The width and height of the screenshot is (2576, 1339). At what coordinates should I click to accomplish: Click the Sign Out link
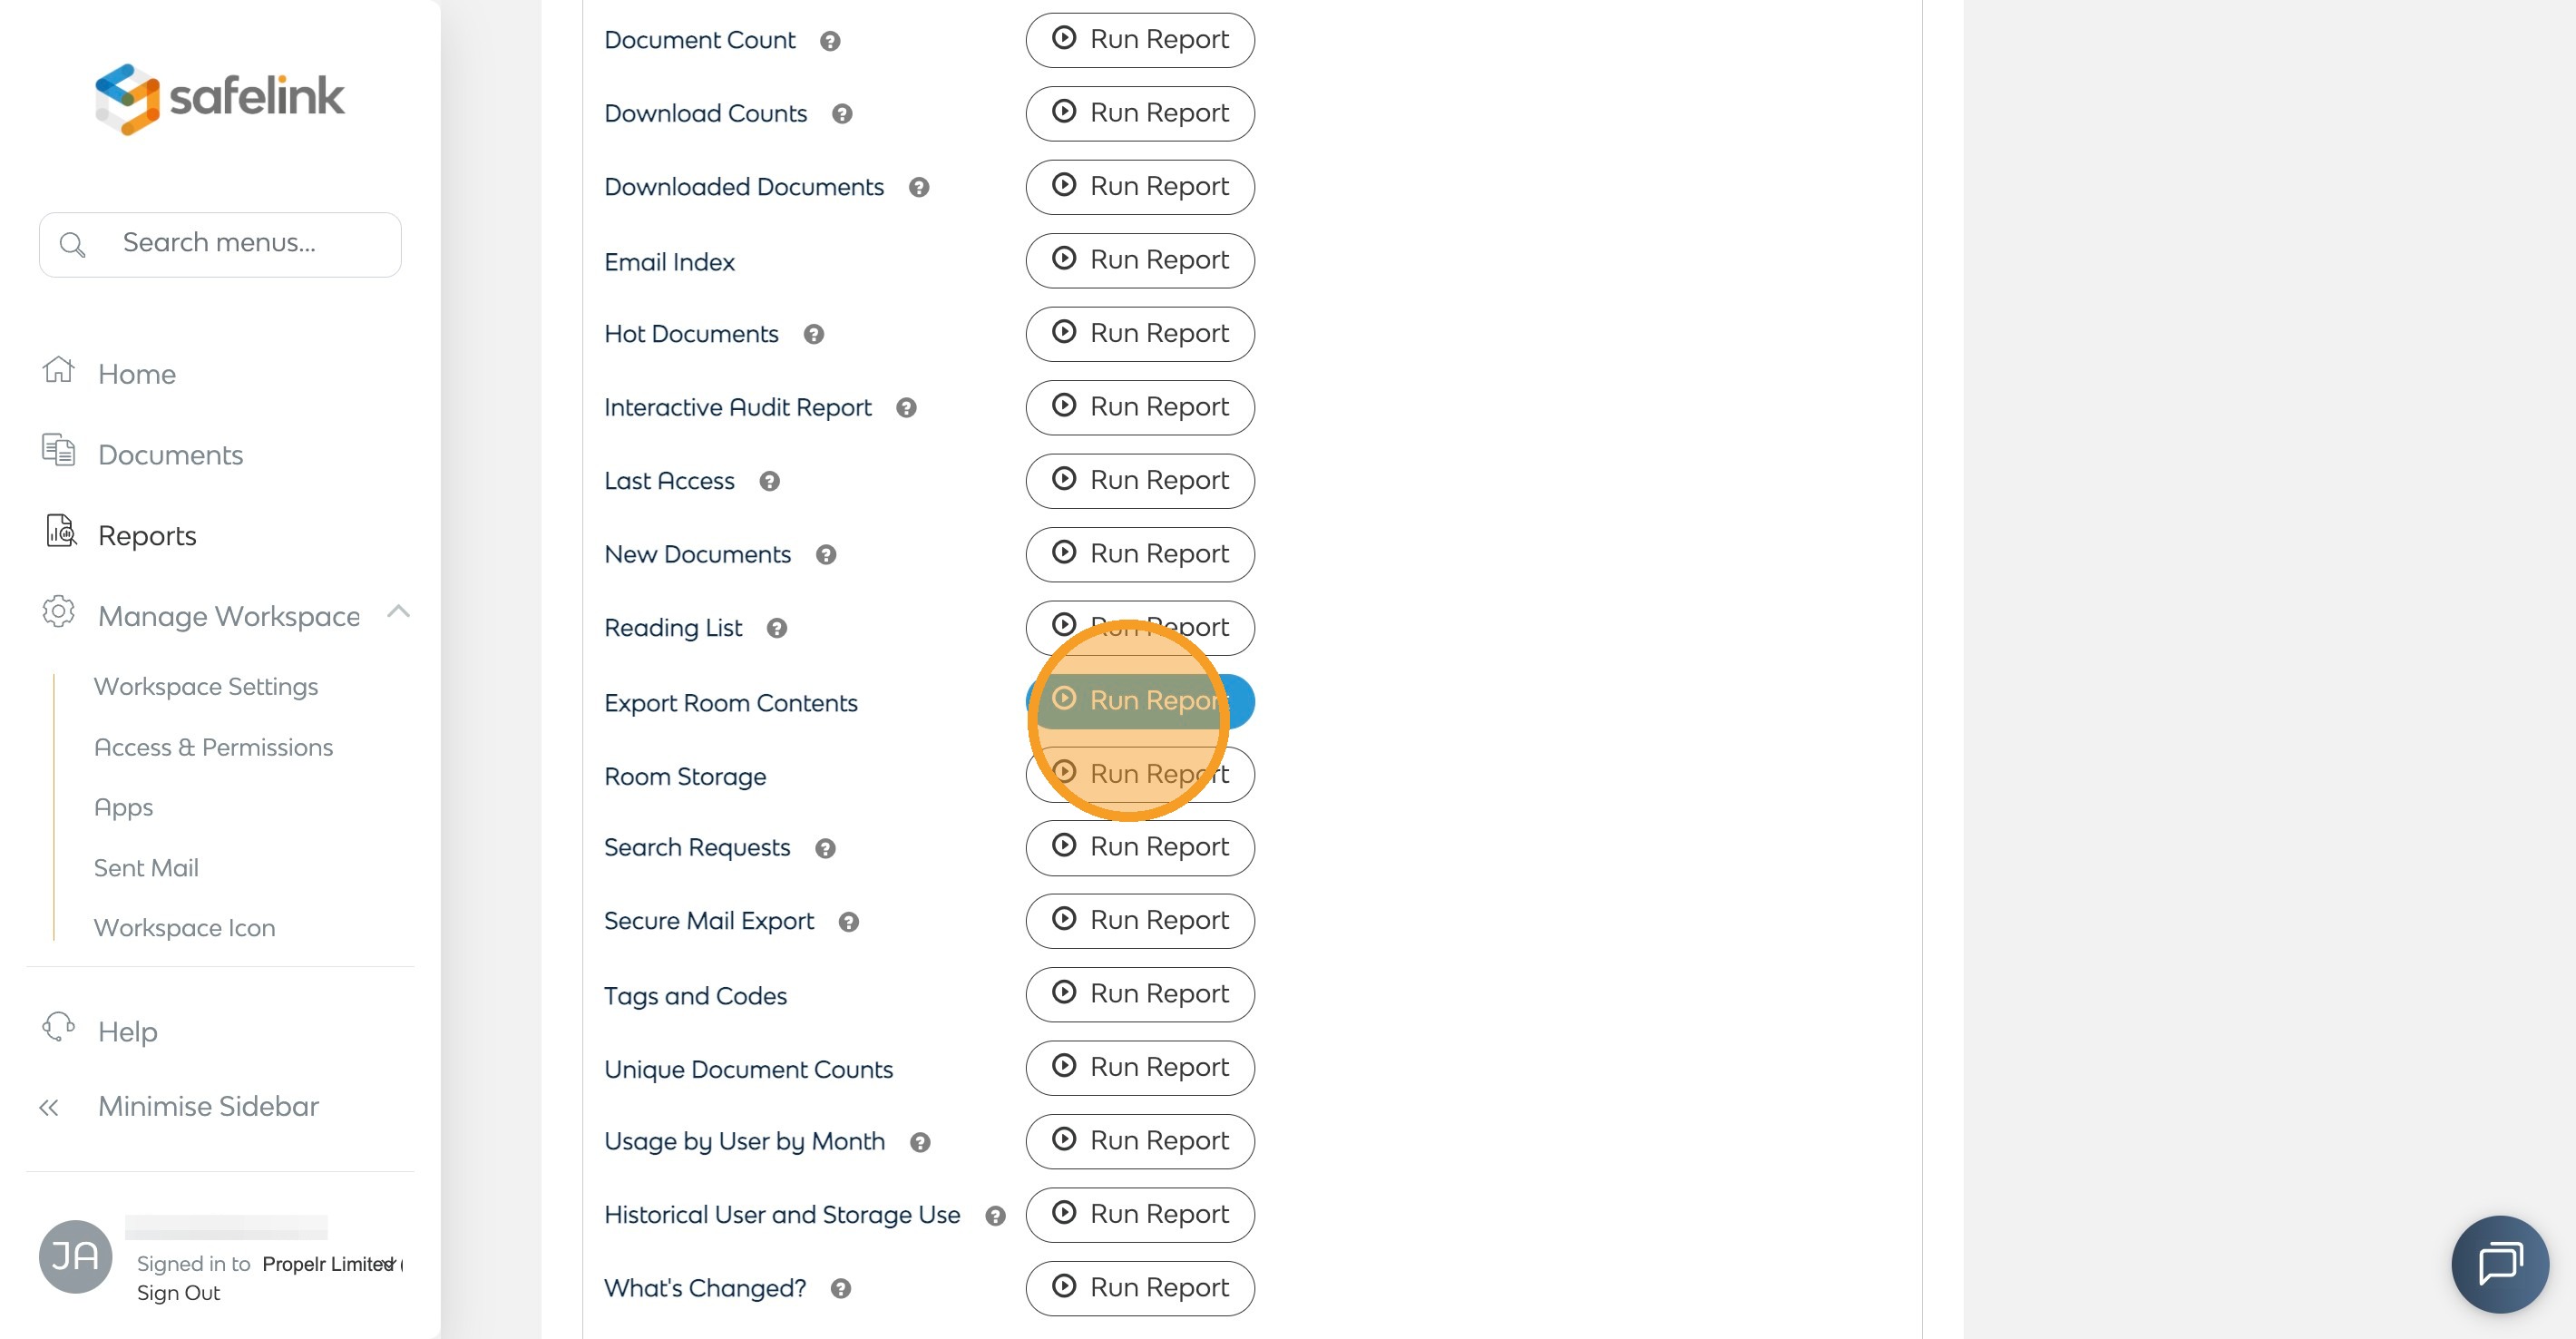click(x=178, y=1293)
